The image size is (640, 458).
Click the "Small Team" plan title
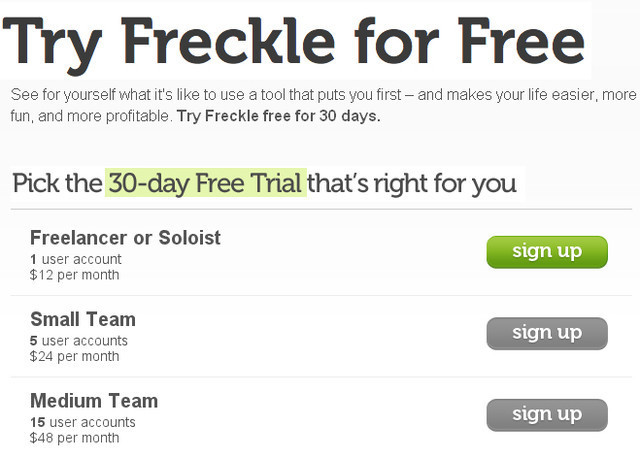click(x=82, y=320)
